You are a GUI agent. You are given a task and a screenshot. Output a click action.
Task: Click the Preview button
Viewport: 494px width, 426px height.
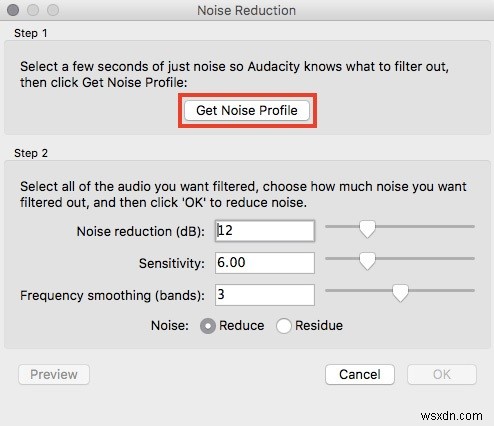pyautogui.click(x=54, y=374)
